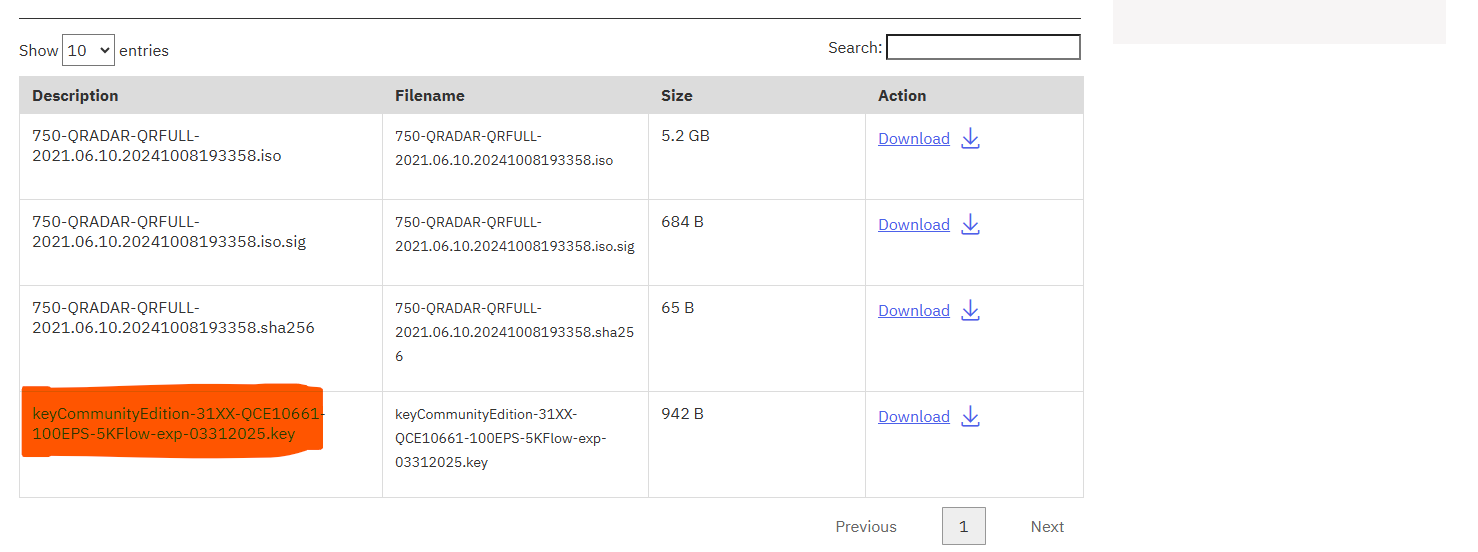Click the download arrow icon for the .sha256 file
1478x552 pixels.
(970, 311)
